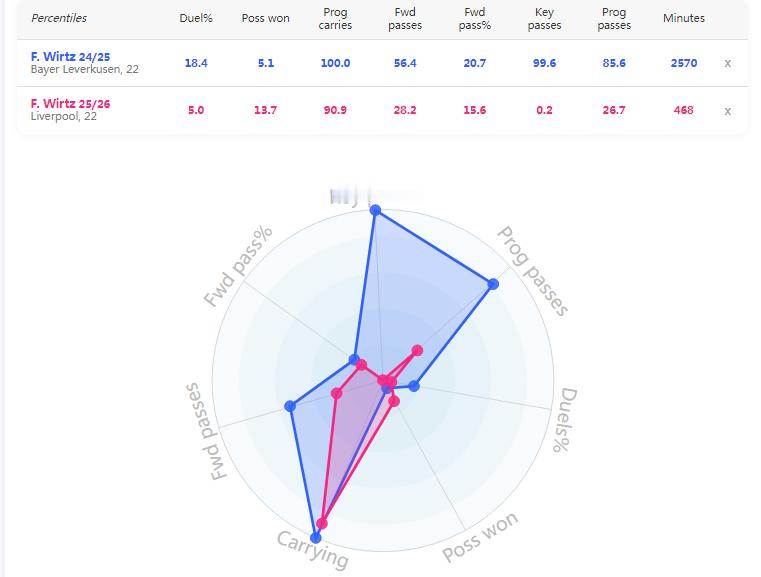
Task: Click the Fwd pass% column header
Action: [x=475, y=19]
